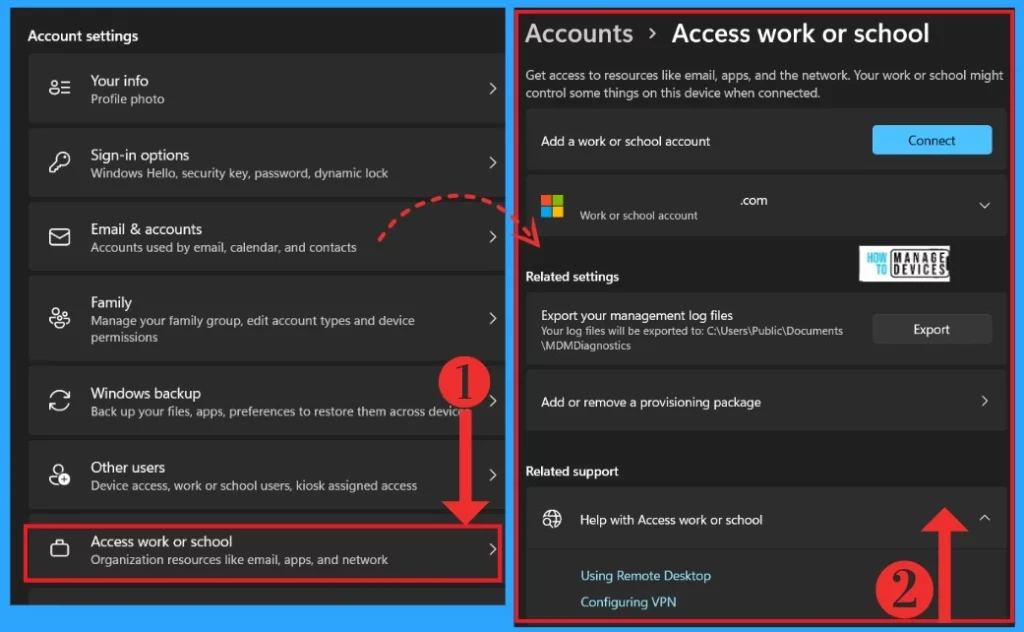Image resolution: width=1024 pixels, height=632 pixels.
Task: Click the Profile photo subtitle
Action: [x=127, y=99]
